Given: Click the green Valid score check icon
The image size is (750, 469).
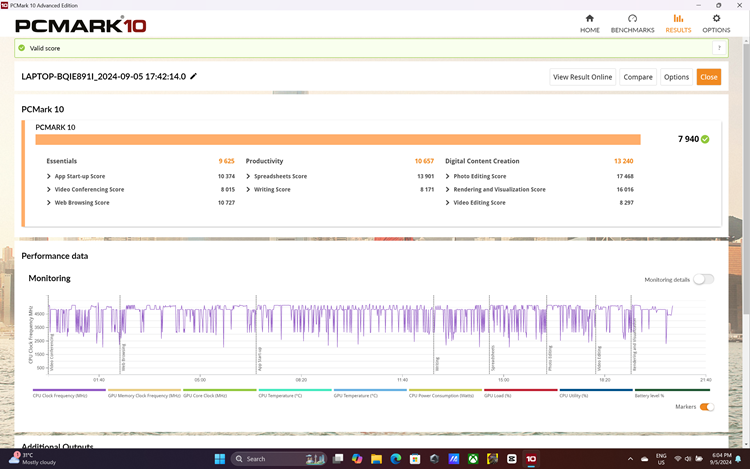Looking at the screenshot, I should [x=22, y=48].
